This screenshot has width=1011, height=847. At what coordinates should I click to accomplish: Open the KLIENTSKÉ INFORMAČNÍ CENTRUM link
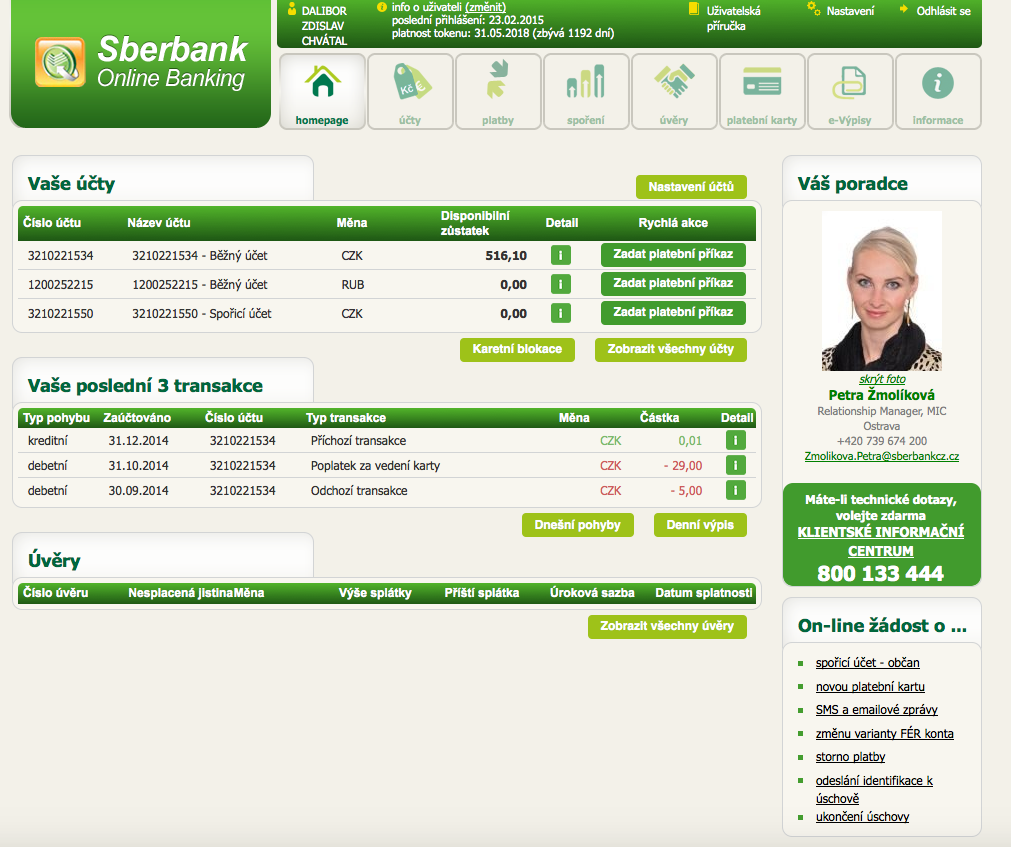click(x=881, y=541)
